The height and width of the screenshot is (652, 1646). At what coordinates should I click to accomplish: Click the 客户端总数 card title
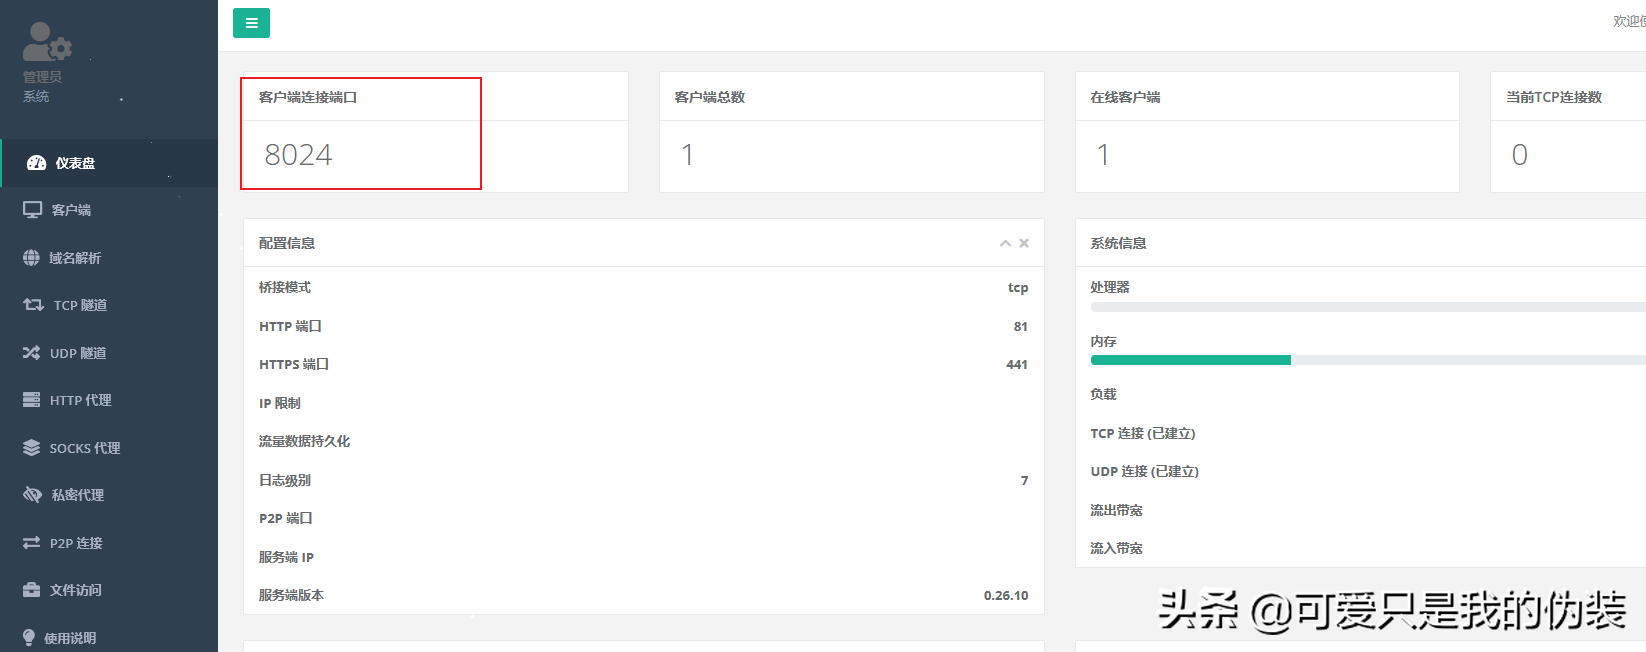pos(710,97)
